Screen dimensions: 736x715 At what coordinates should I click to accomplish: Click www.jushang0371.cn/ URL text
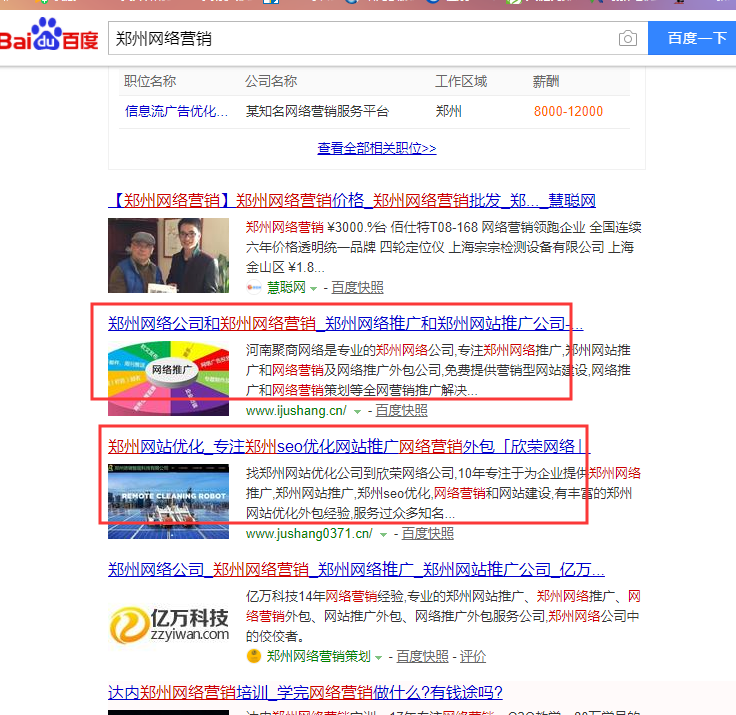click(x=309, y=533)
